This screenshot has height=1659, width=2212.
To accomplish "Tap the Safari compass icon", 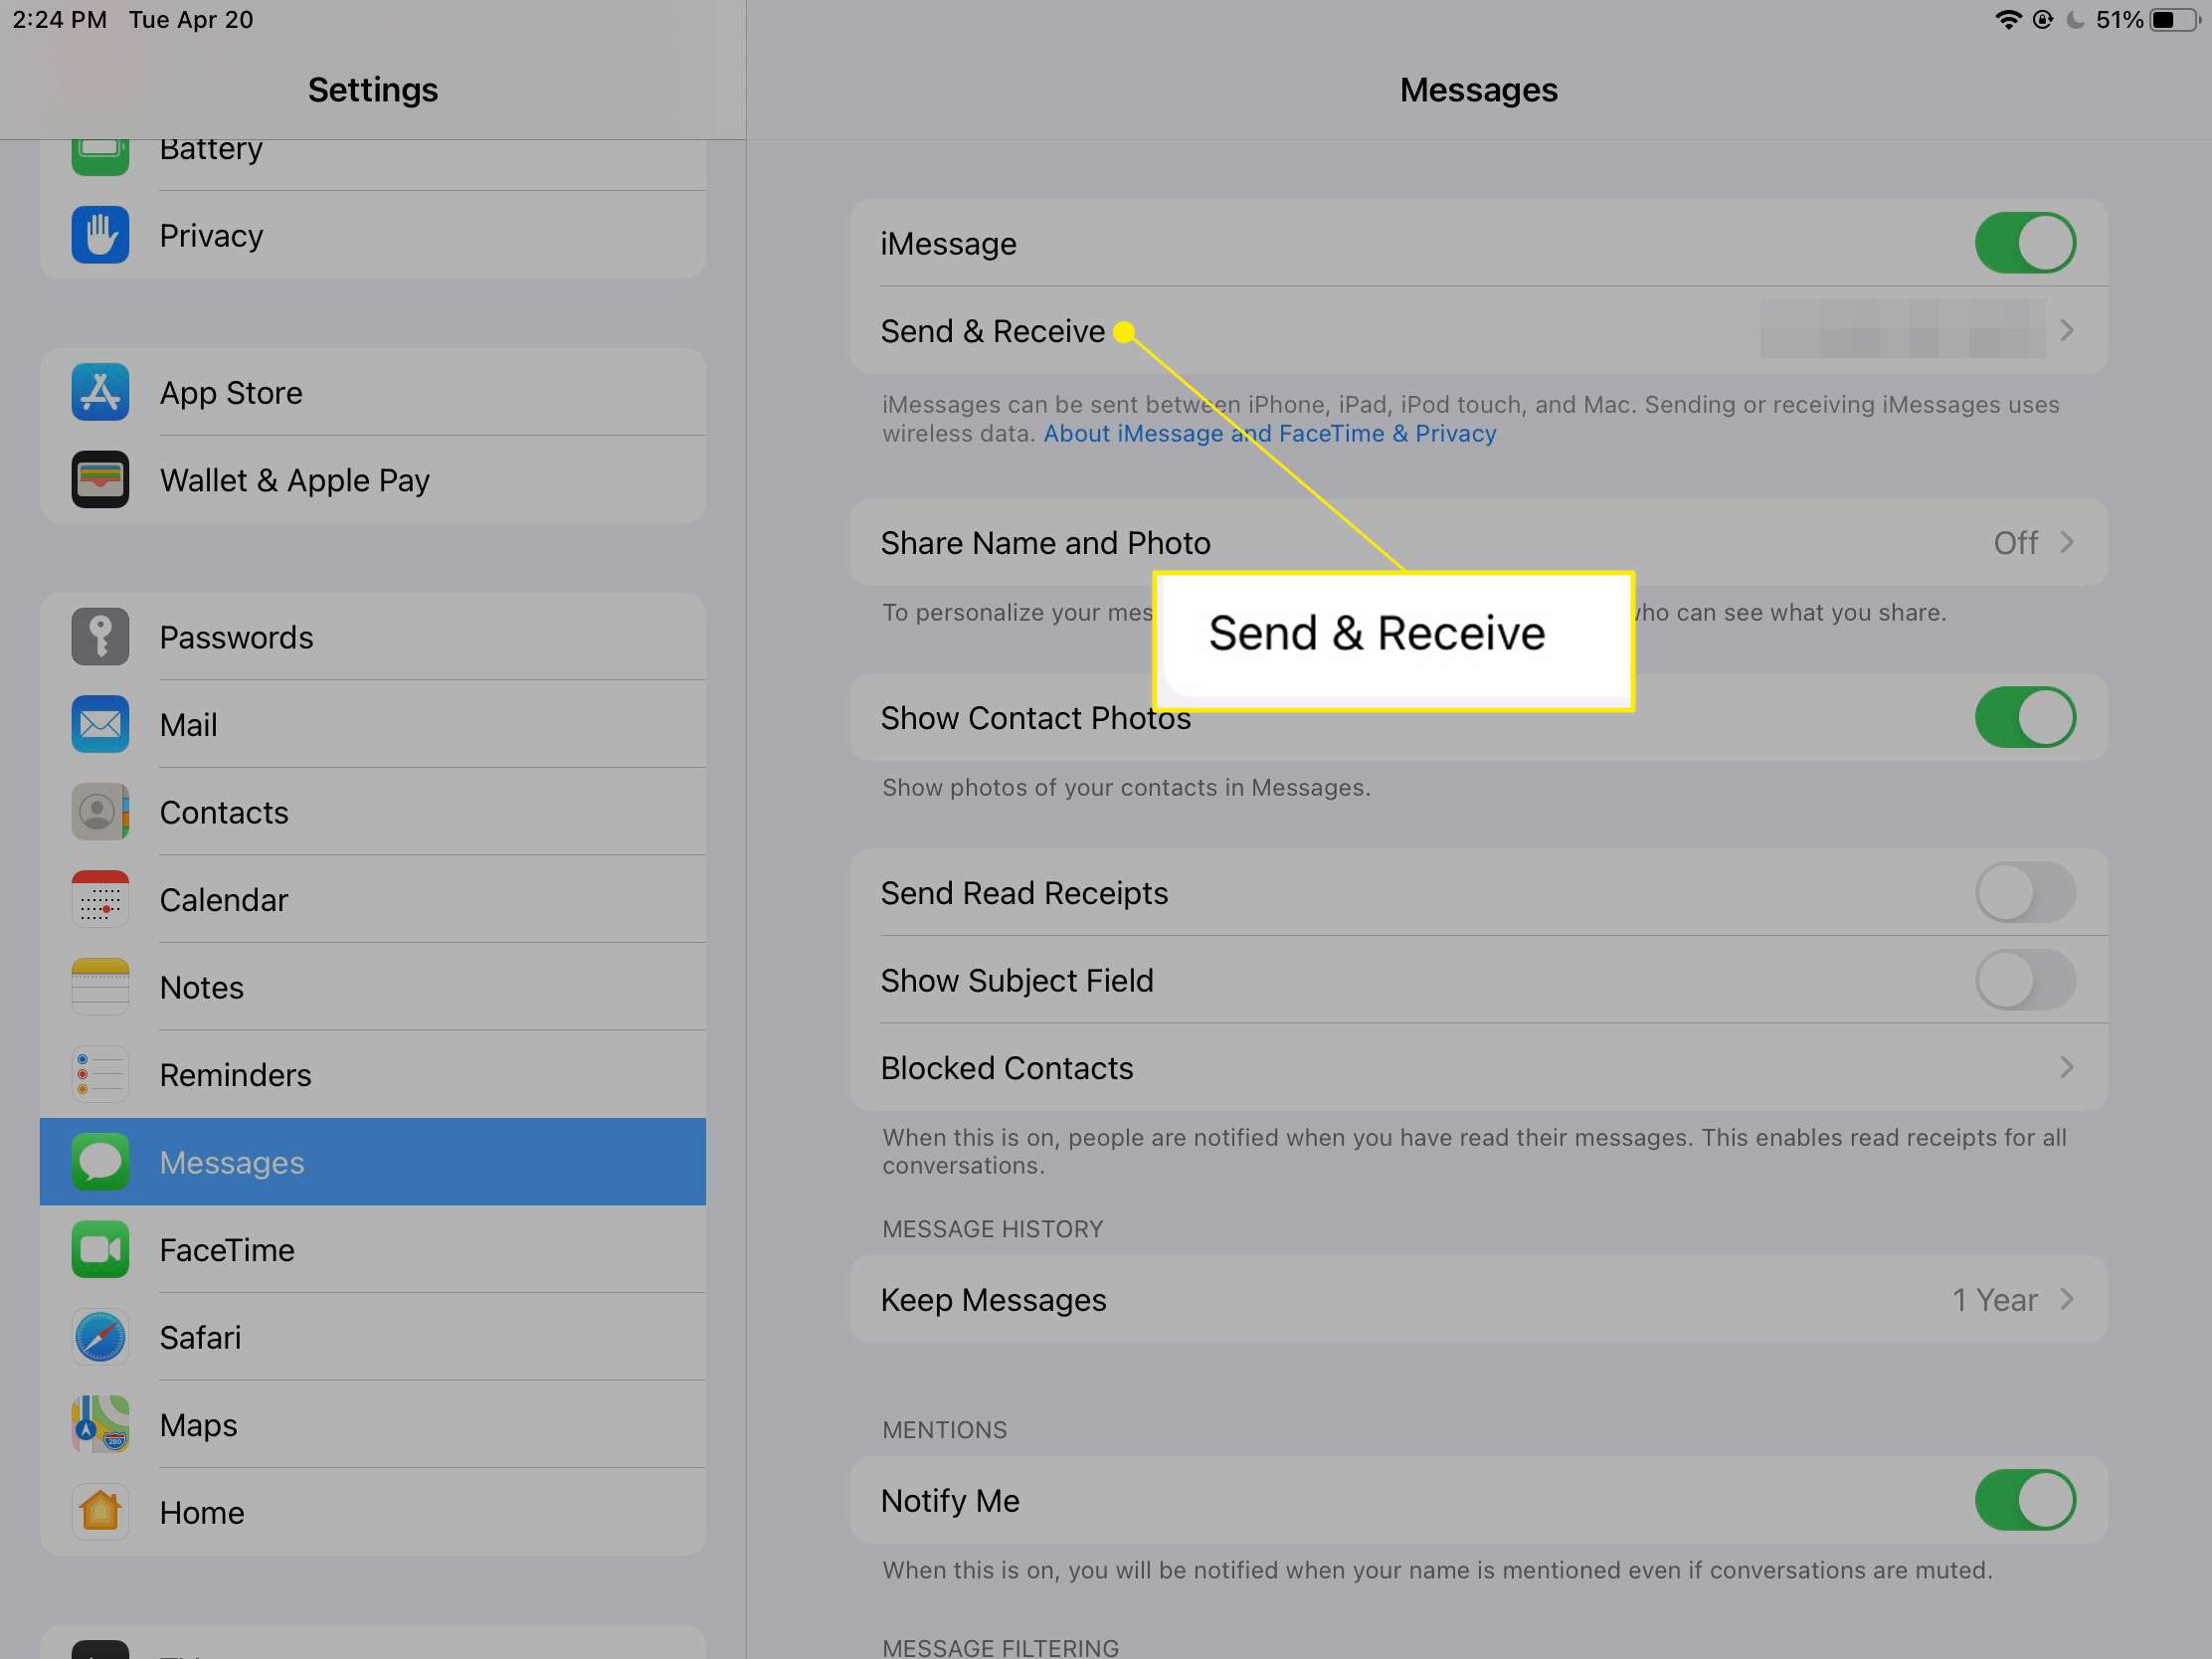I will point(100,1337).
